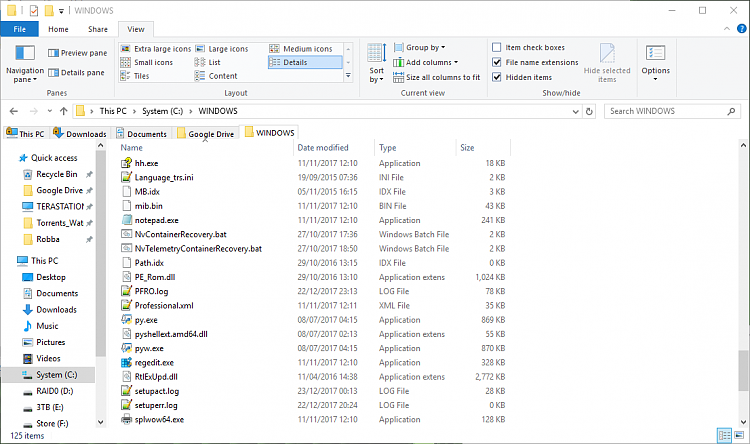The image size is (750, 444).
Task: Switch to the Google Drive folder tab
Action: (206, 133)
